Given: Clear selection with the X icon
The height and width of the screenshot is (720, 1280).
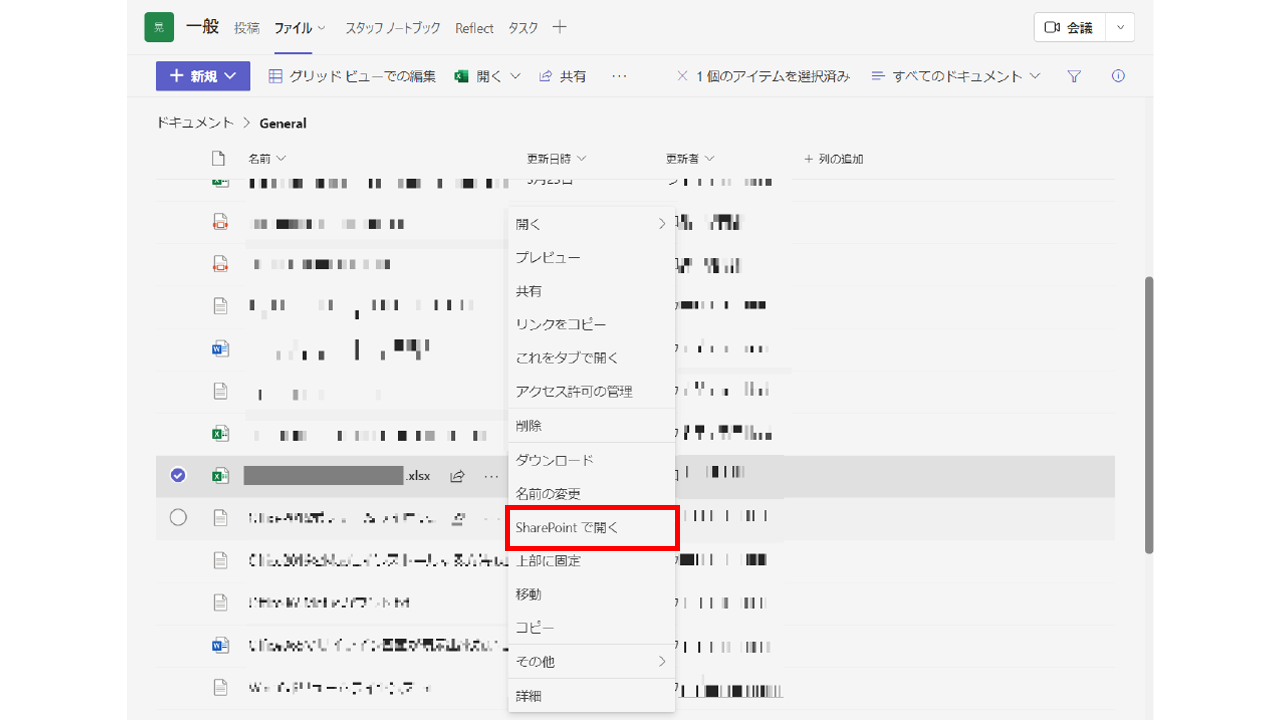Looking at the screenshot, I should (682, 76).
